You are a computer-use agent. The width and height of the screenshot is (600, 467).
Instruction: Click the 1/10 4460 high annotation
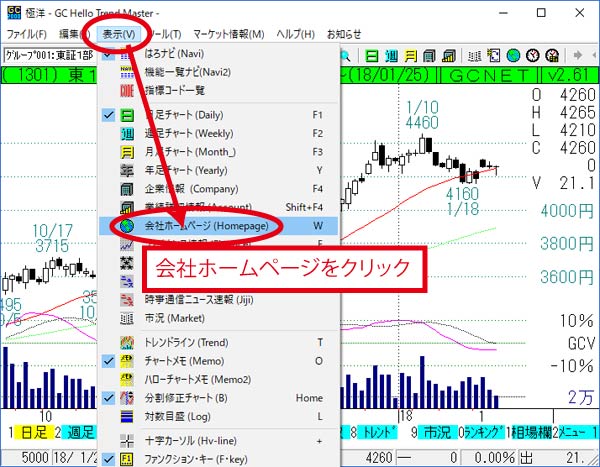click(x=422, y=115)
